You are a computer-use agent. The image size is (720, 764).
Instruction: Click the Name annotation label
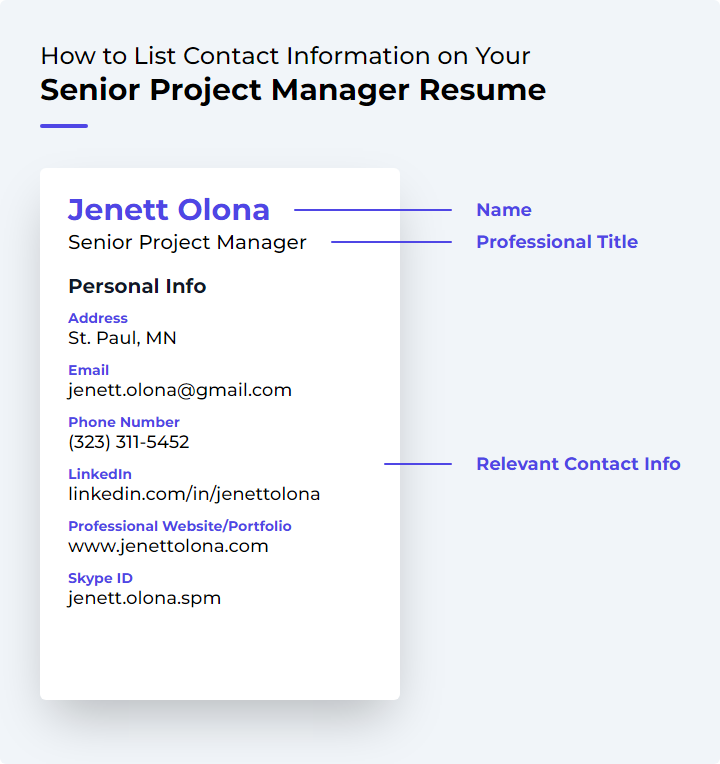click(x=504, y=210)
